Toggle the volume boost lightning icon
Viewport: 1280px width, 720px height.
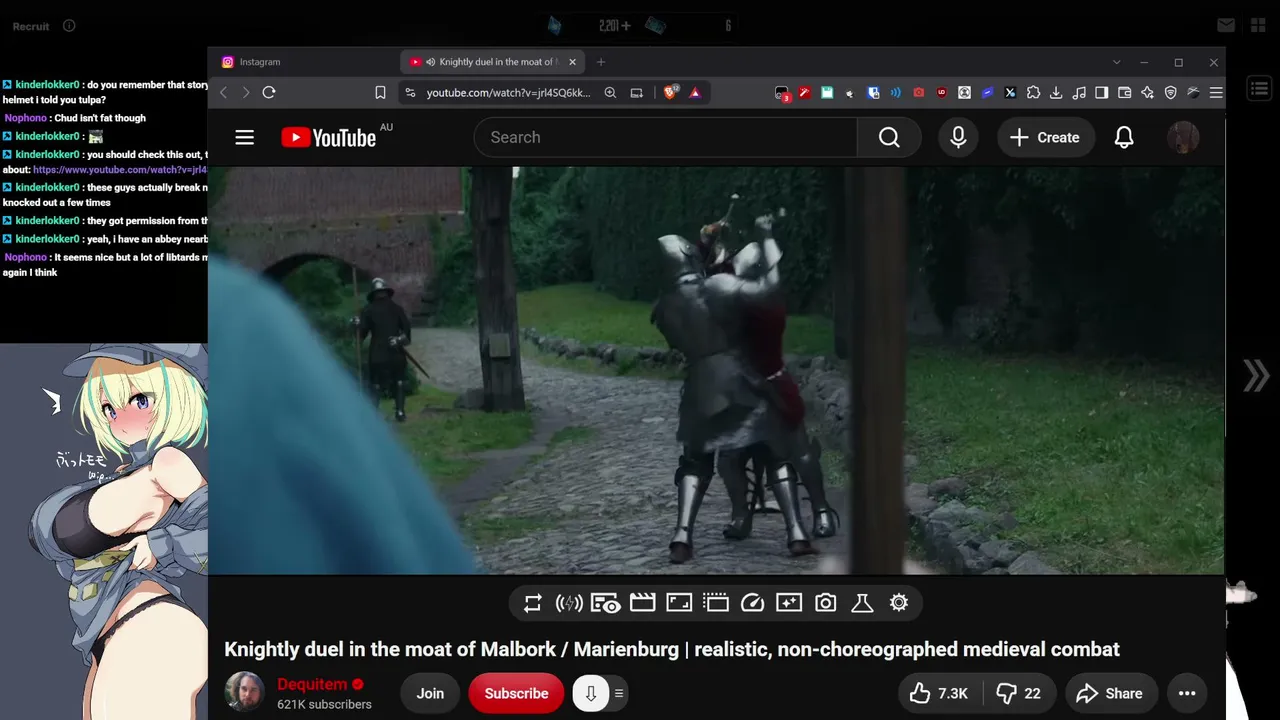[x=569, y=603]
